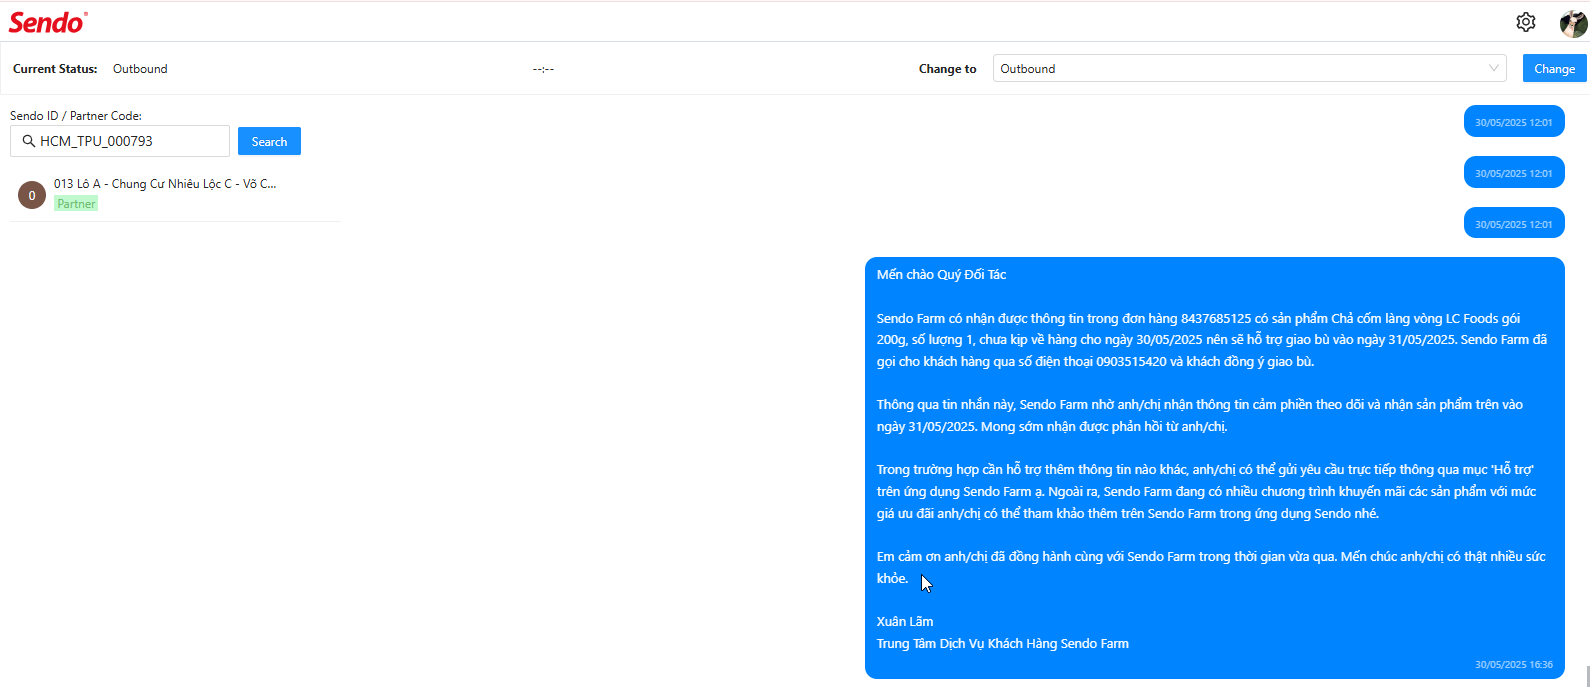This screenshot has height=687, width=1590.
Task: Click the "Xuân Lãm" signature text
Action: click(x=905, y=621)
